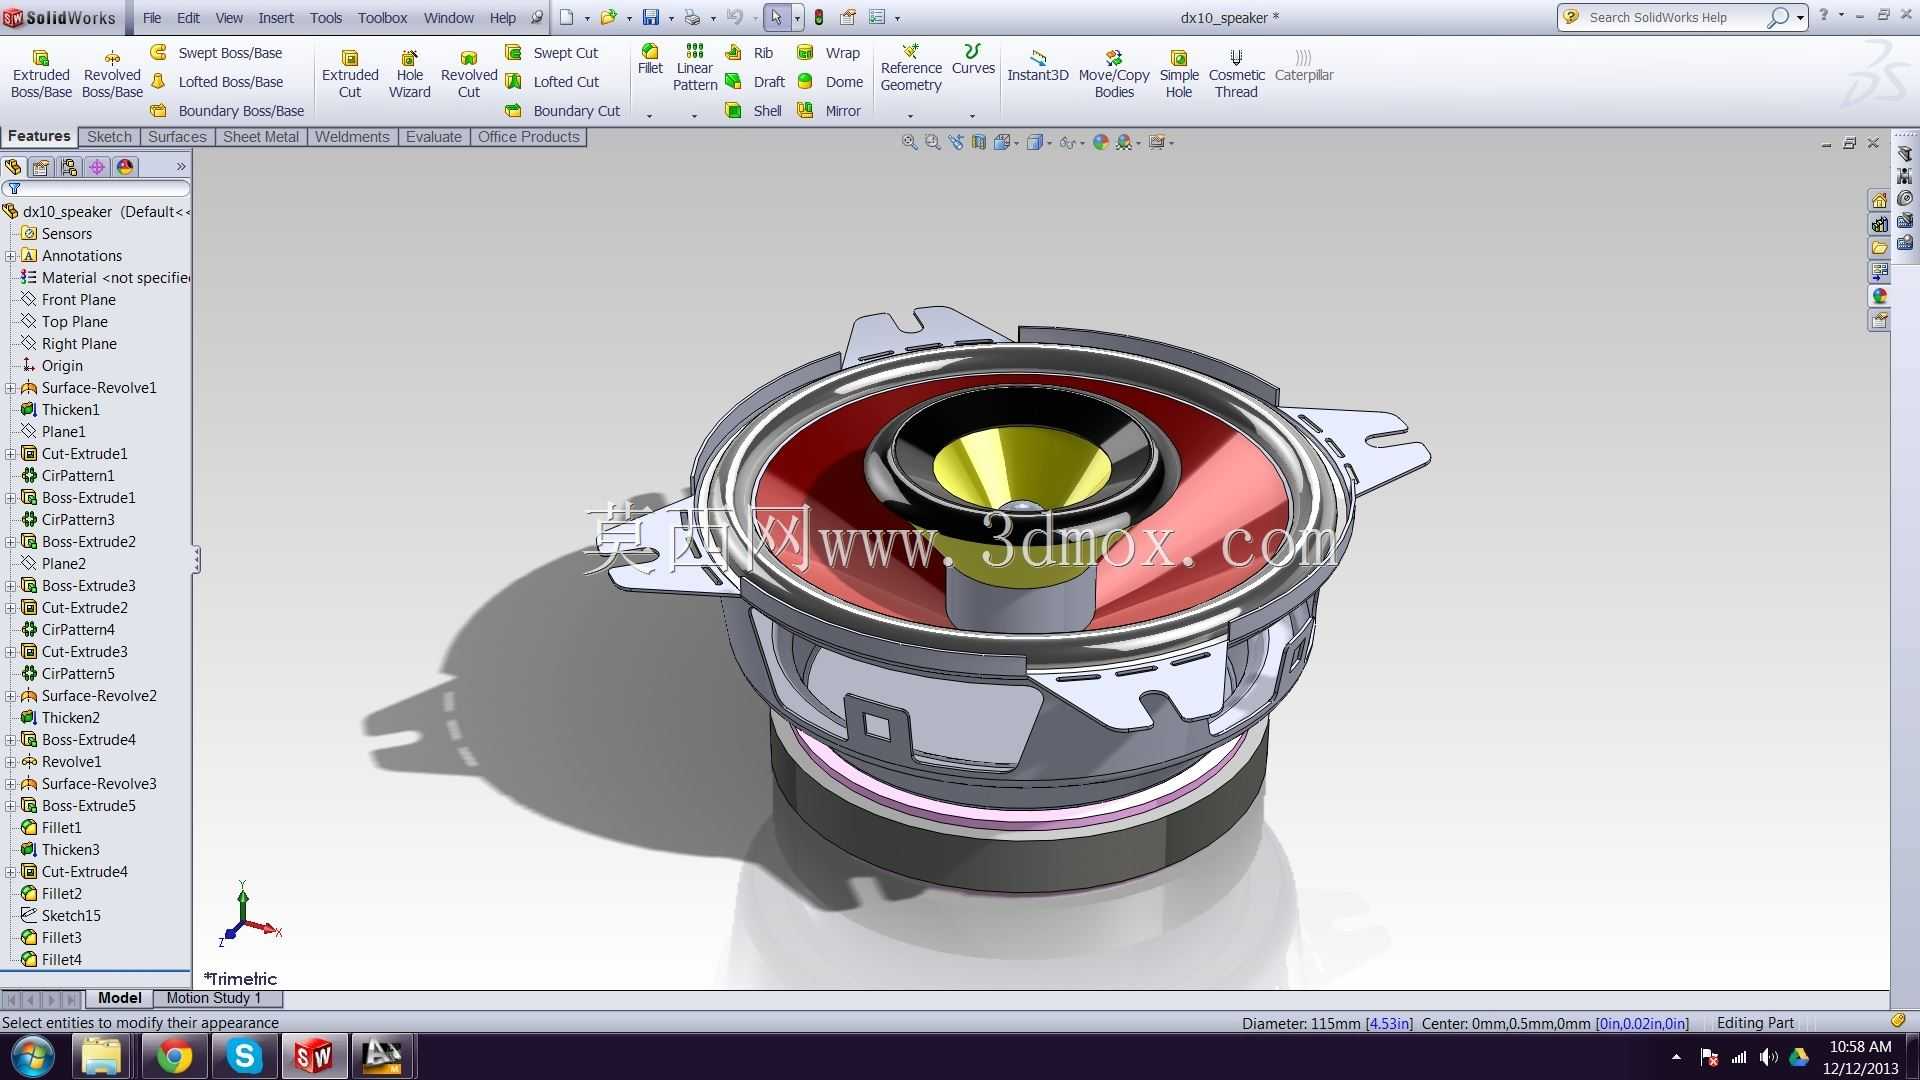Expand the Surface-Revolve1 feature
Image resolution: width=1920 pixels, height=1080 pixels.
coord(10,388)
